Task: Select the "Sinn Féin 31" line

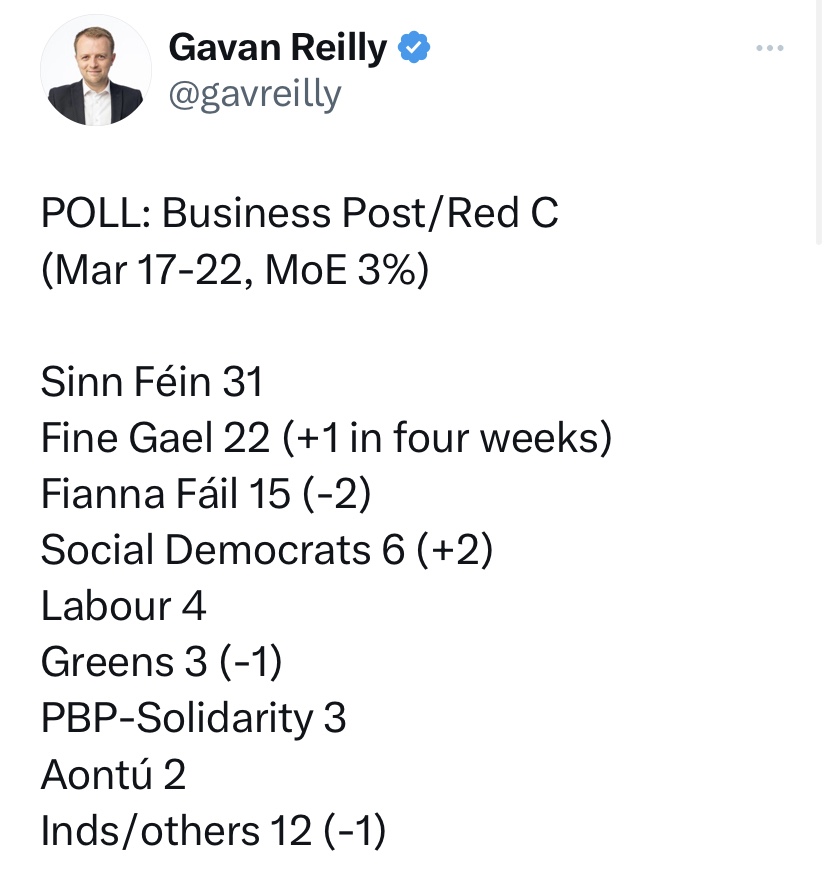Action: click(x=151, y=382)
